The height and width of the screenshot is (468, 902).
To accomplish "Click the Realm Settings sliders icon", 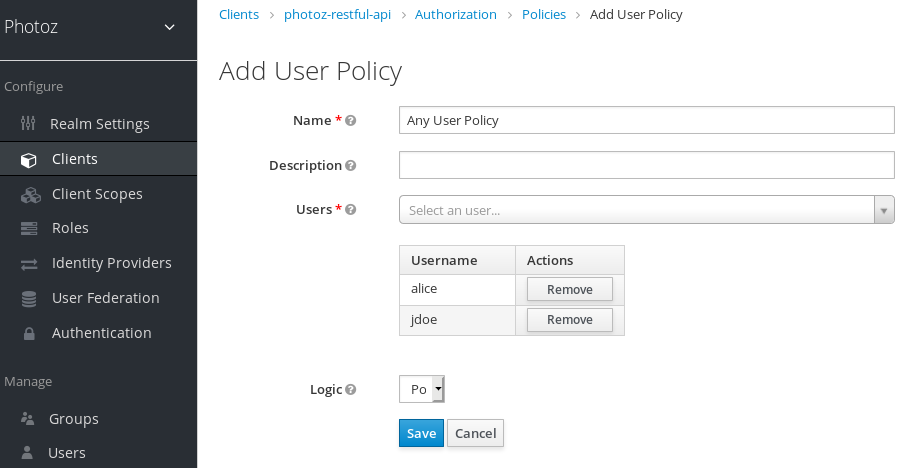I will 28,124.
